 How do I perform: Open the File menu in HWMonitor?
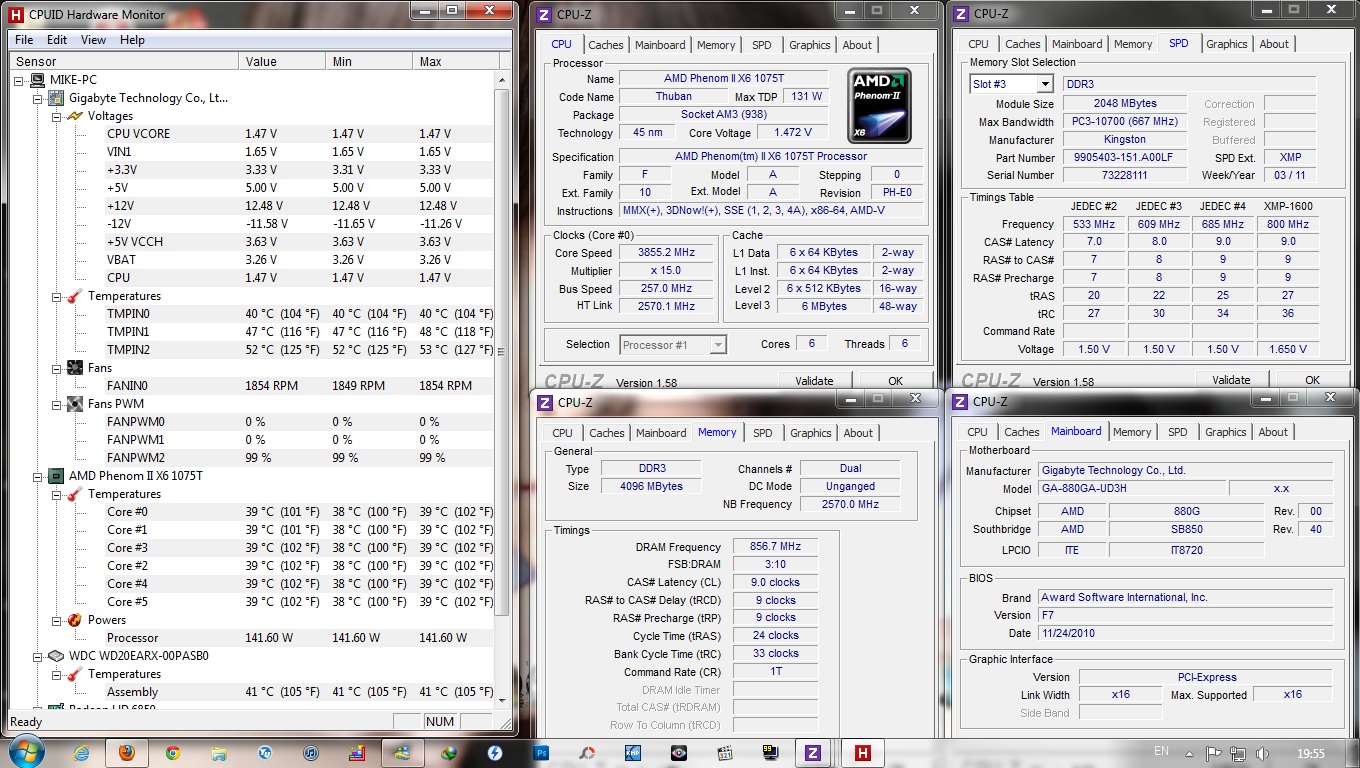point(24,40)
